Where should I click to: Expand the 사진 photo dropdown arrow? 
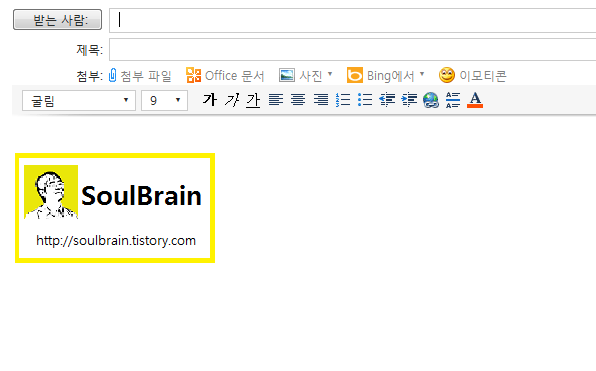tap(330, 74)
